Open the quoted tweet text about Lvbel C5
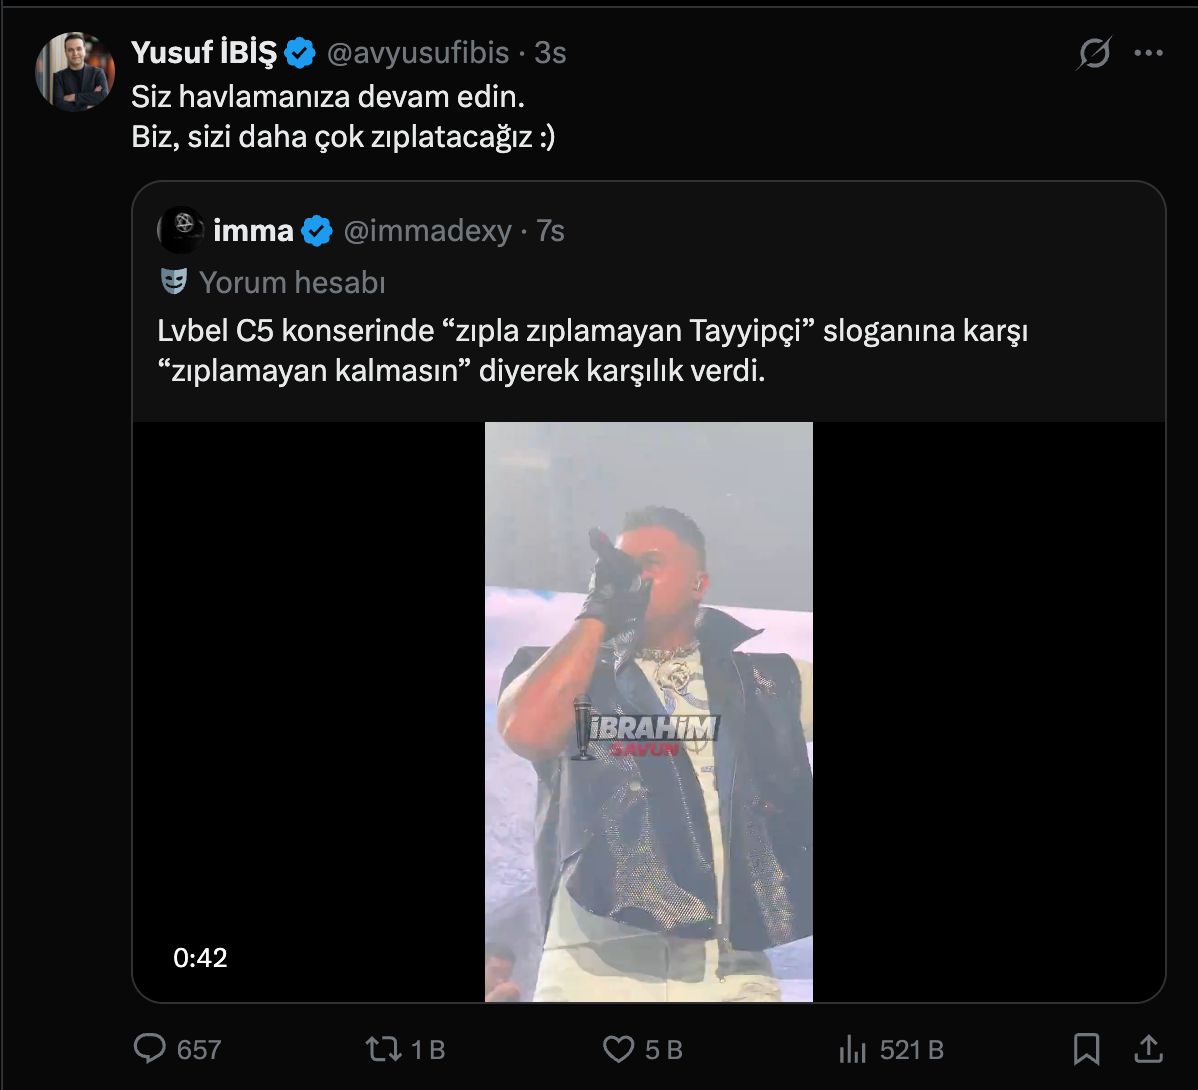The height and width of the screenshot is (1090, 1198). [x=592, y=350]
